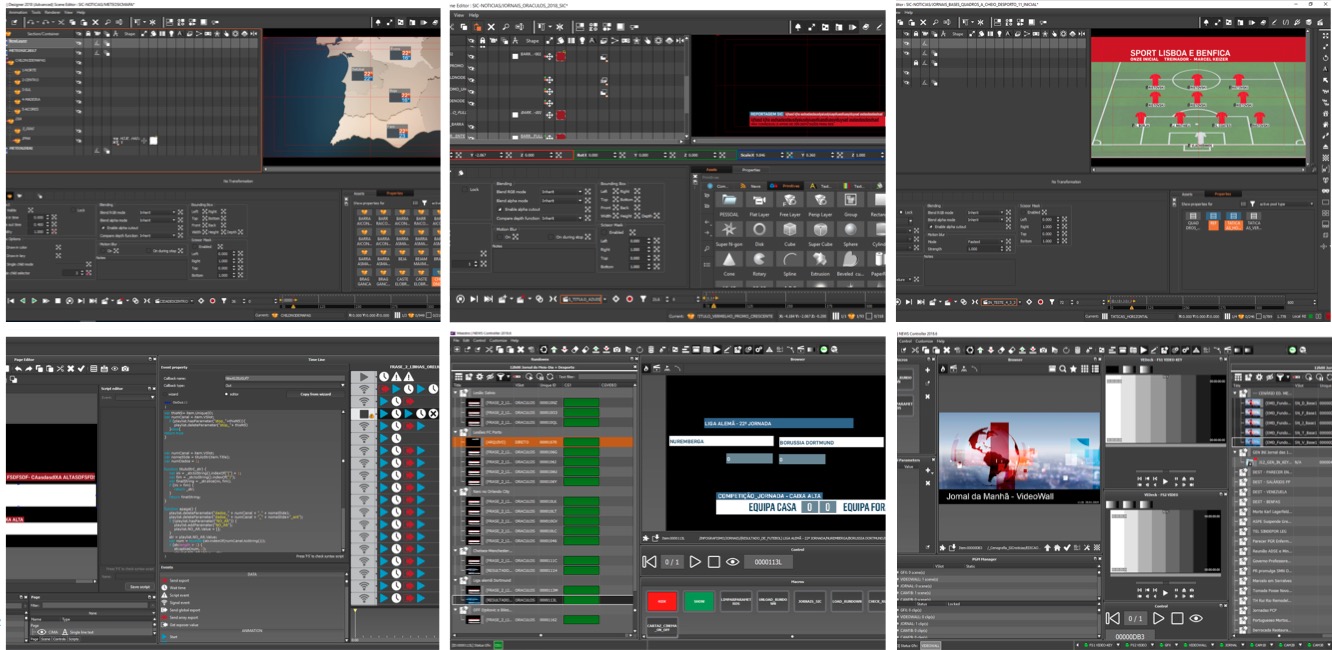Select the orange ARQUIVO DIRETO rundown row
1332x650 pixels.
coord(542,442)
